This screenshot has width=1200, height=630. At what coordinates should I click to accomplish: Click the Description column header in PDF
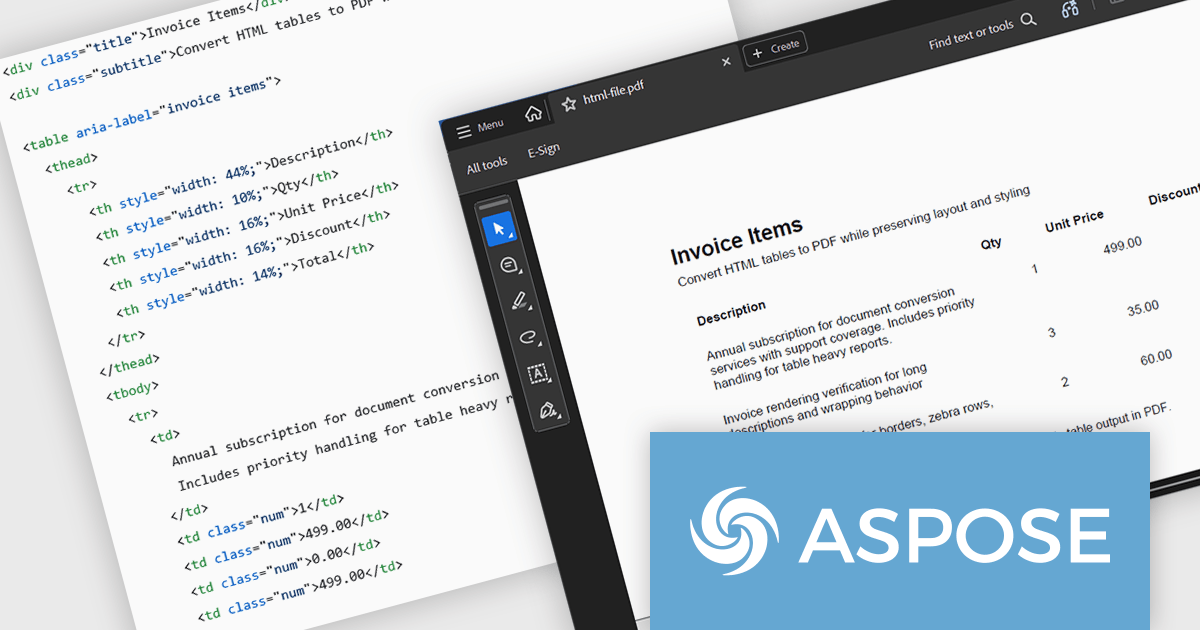click(x=731, y=314)
